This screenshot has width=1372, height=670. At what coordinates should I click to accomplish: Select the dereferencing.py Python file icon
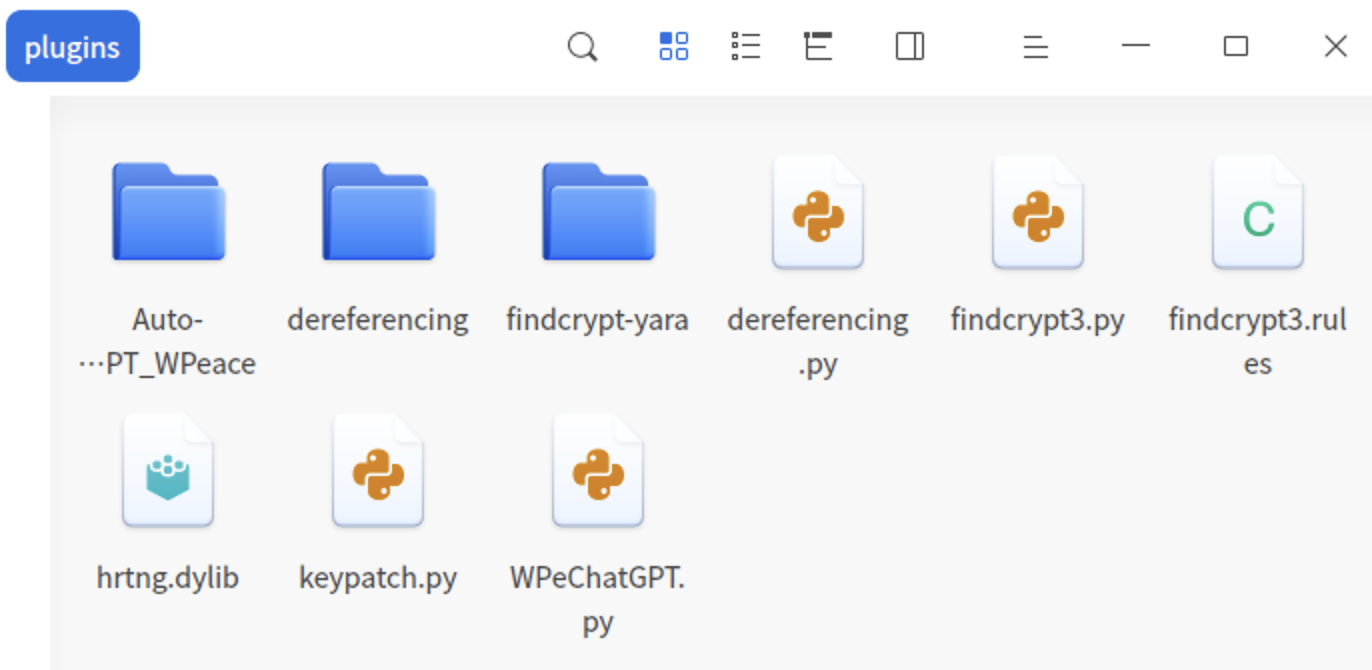click(818, 212)
